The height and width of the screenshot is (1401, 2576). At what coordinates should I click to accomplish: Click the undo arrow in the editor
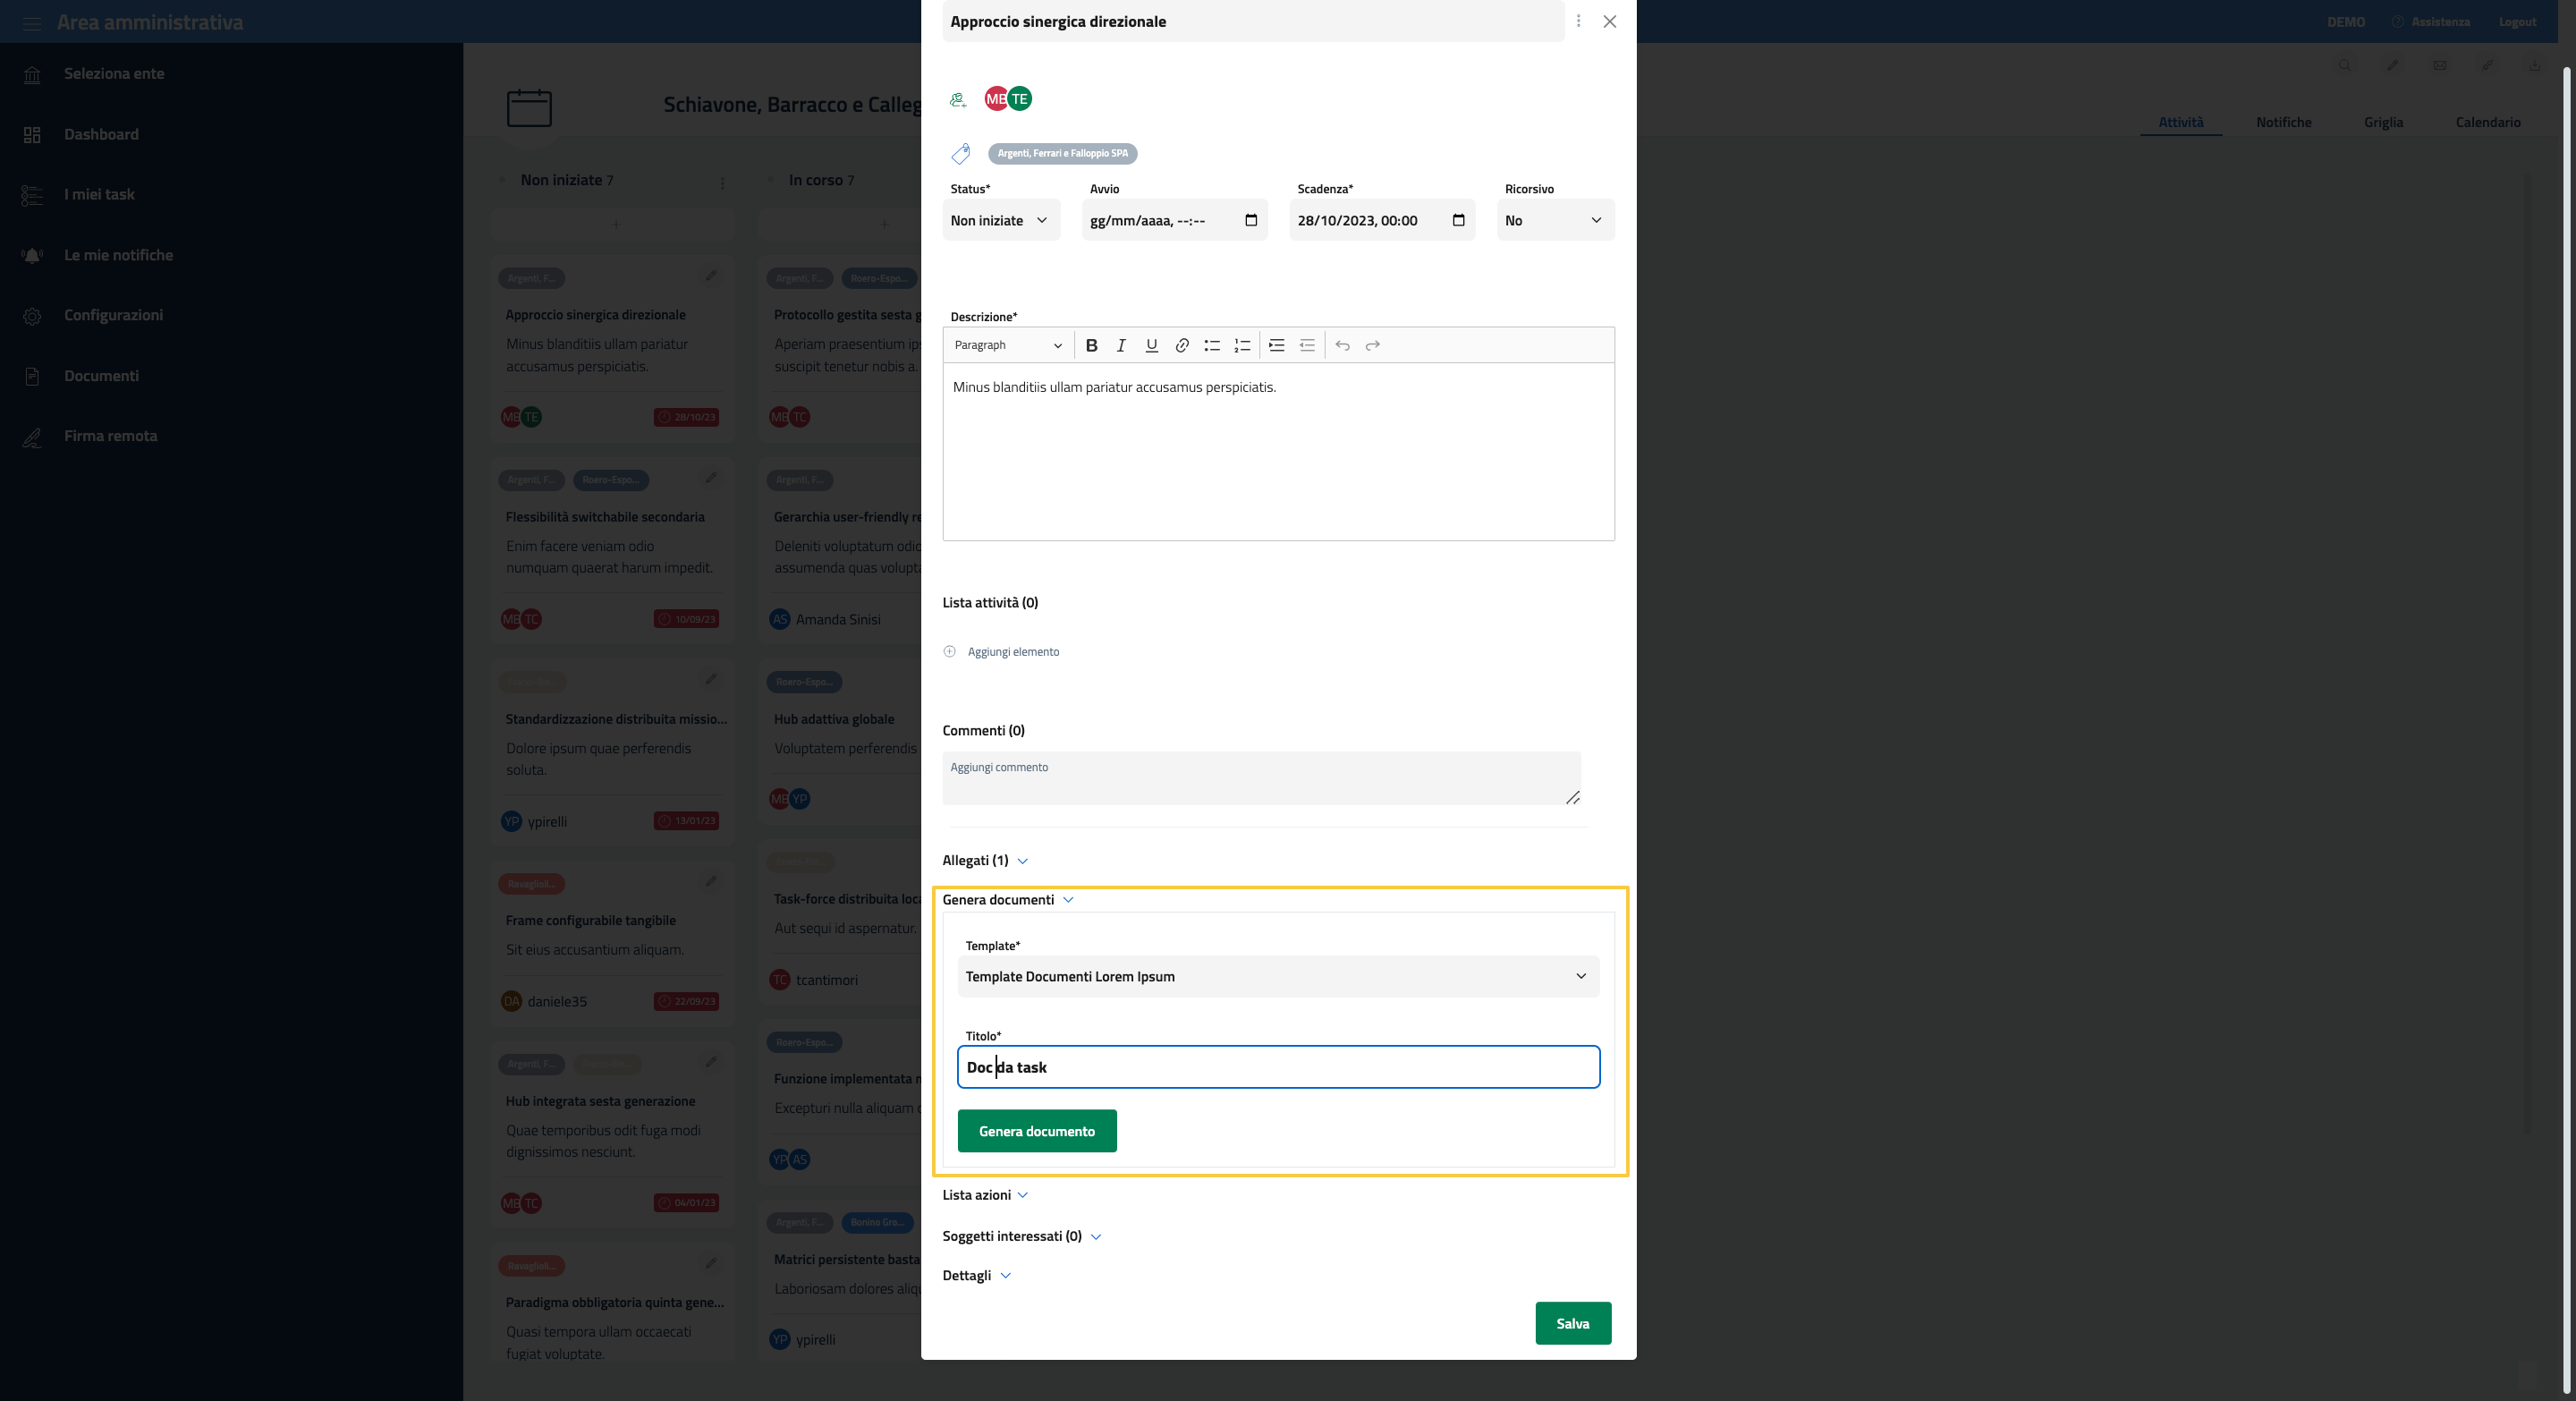pyautogui.click(x=1342, y=345)
